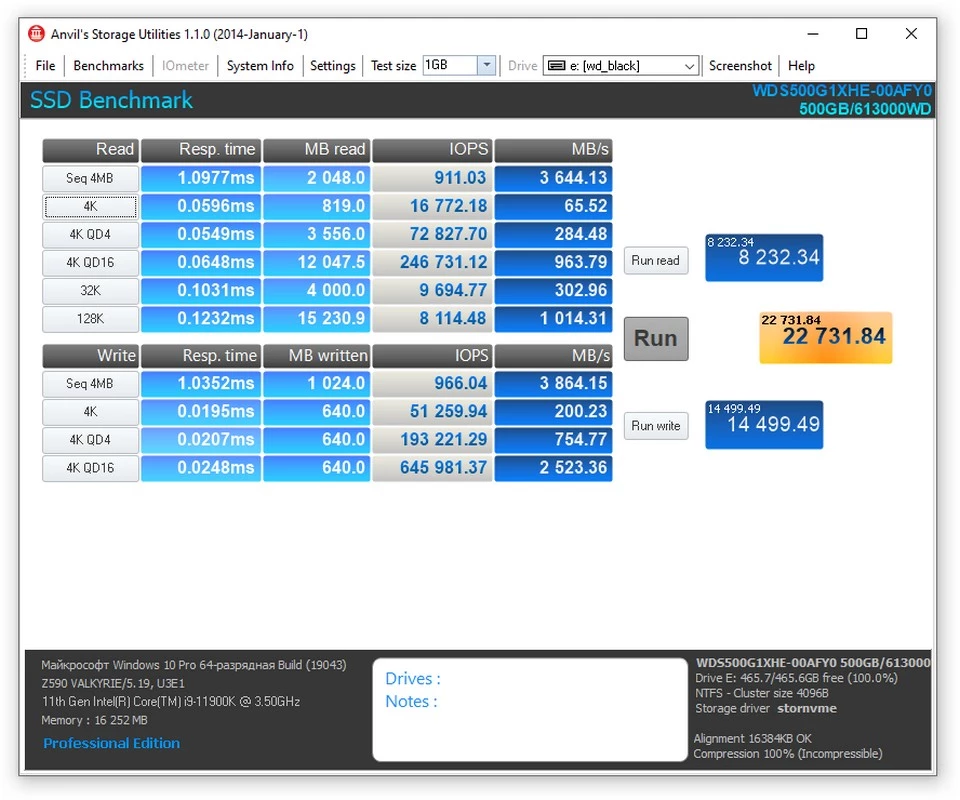Click Compression 100% (Incompressible) text
960x800 pixels.
[x=788, y=754]
